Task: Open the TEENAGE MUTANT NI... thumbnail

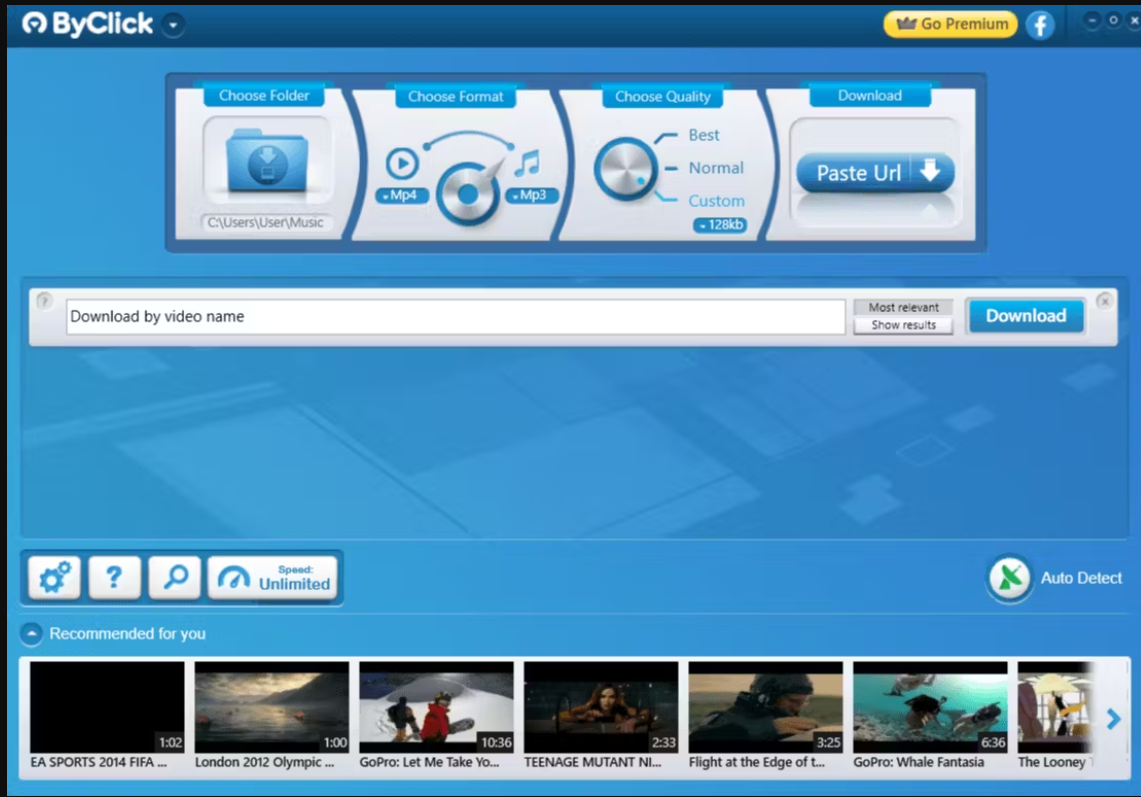Action: tap(601, 707)
